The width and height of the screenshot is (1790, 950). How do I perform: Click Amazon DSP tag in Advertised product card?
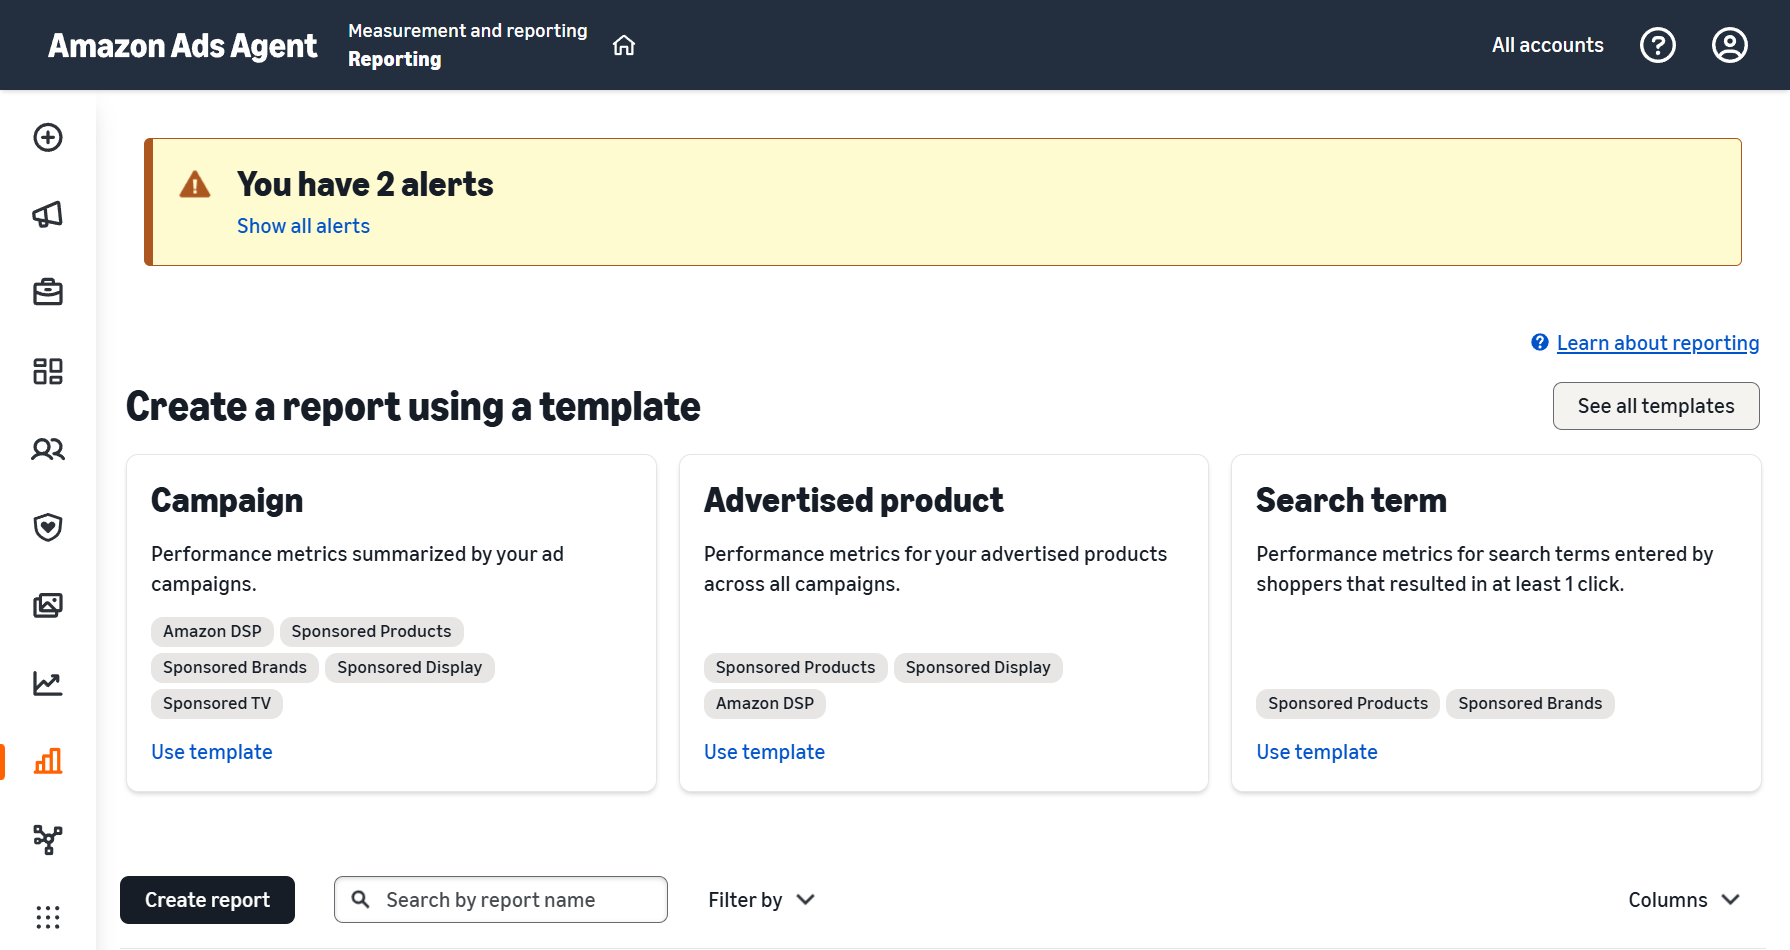pos(765,703)
